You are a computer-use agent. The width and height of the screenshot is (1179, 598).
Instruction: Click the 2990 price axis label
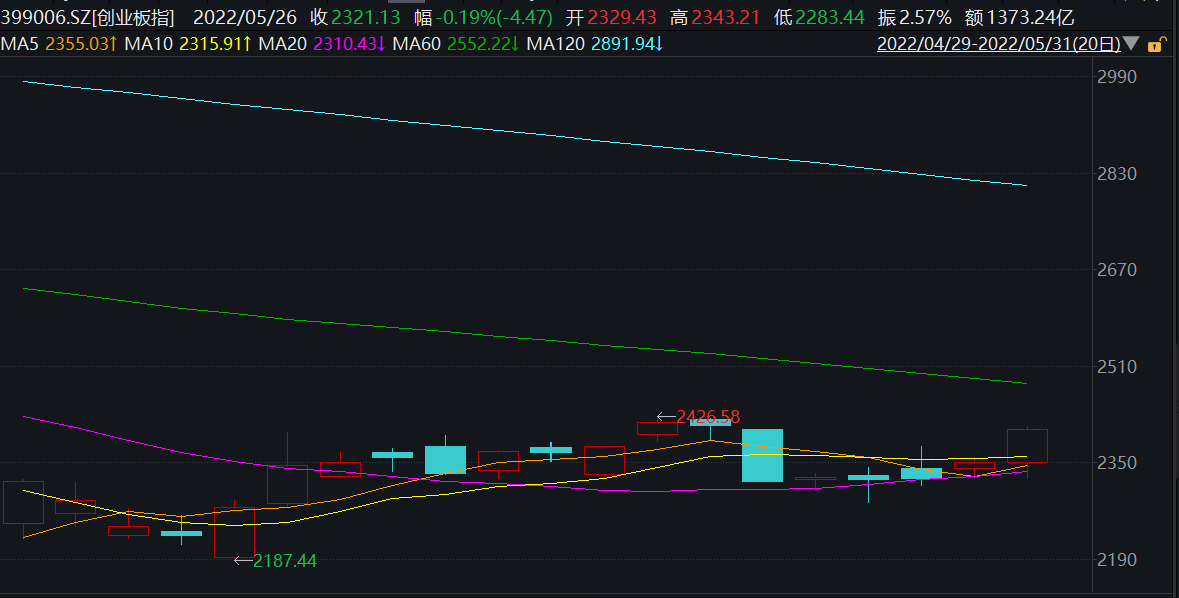pos(1118,78)
